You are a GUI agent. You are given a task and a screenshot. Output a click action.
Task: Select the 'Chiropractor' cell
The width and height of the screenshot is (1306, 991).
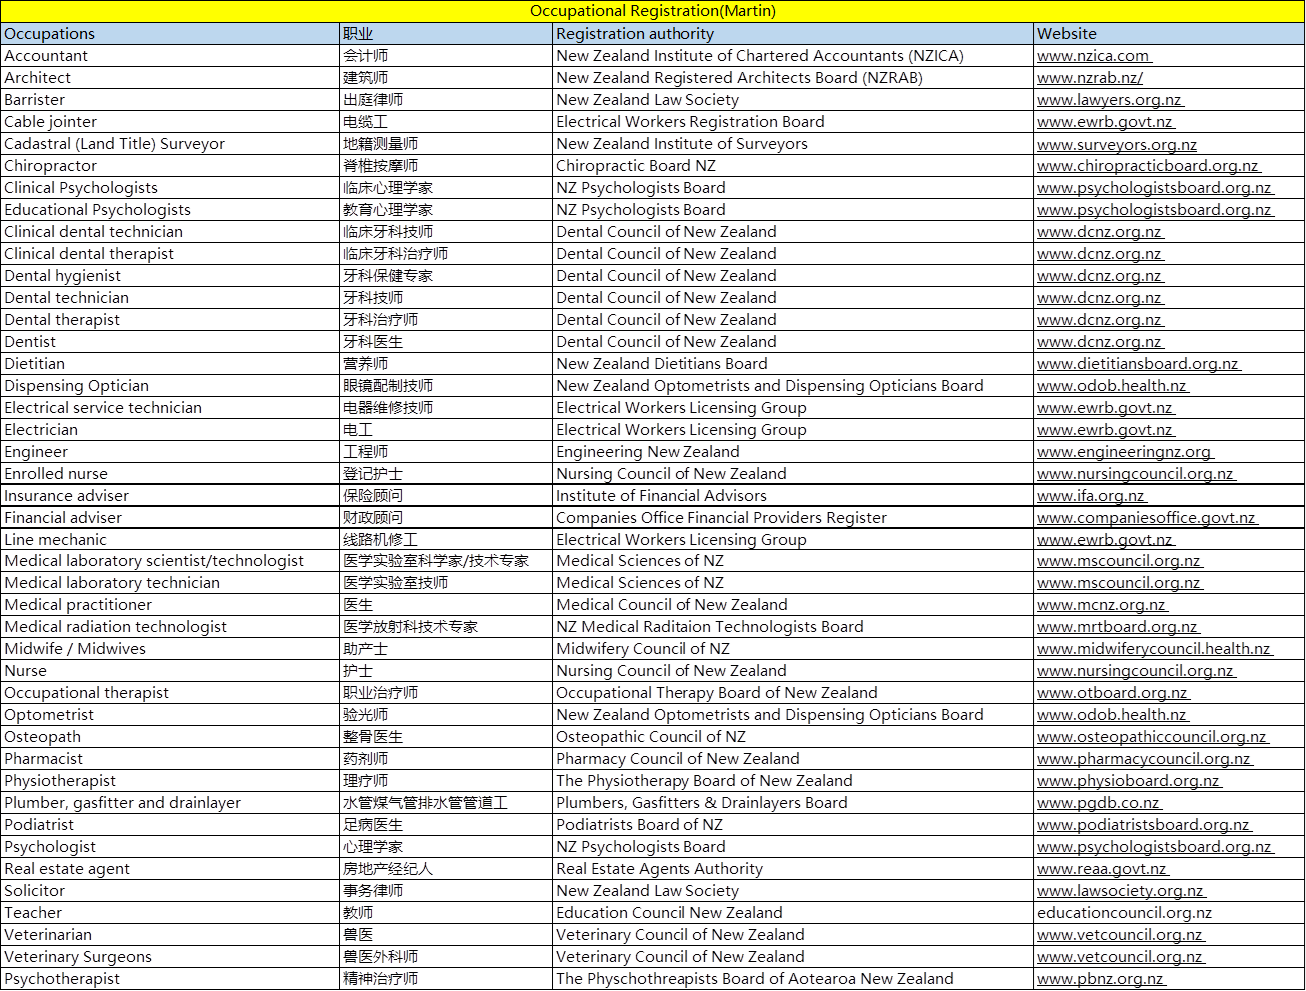click(x=171, y=166)
